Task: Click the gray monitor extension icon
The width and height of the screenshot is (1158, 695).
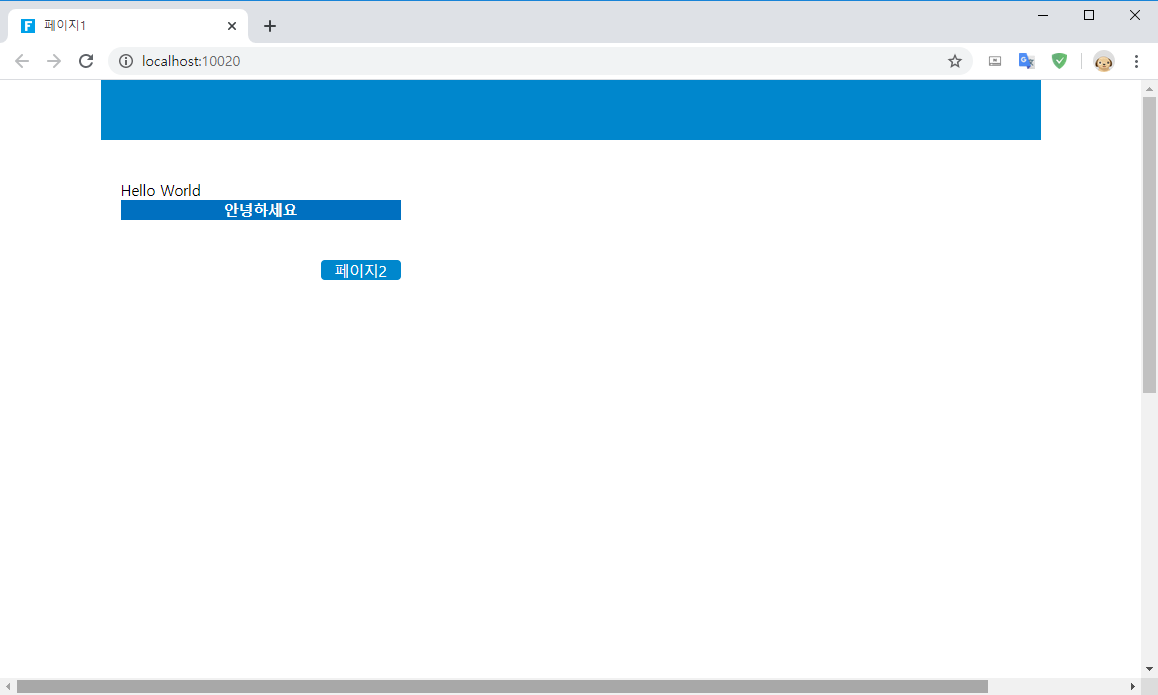Action: 995,61
